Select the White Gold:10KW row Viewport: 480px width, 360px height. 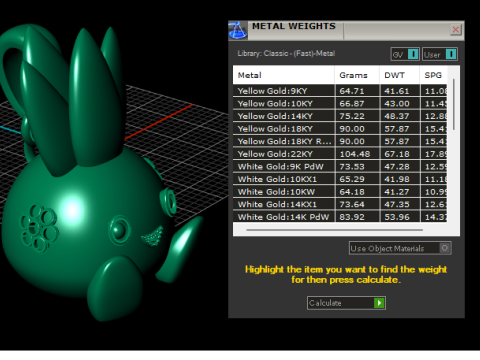click(x=340, y=192)
